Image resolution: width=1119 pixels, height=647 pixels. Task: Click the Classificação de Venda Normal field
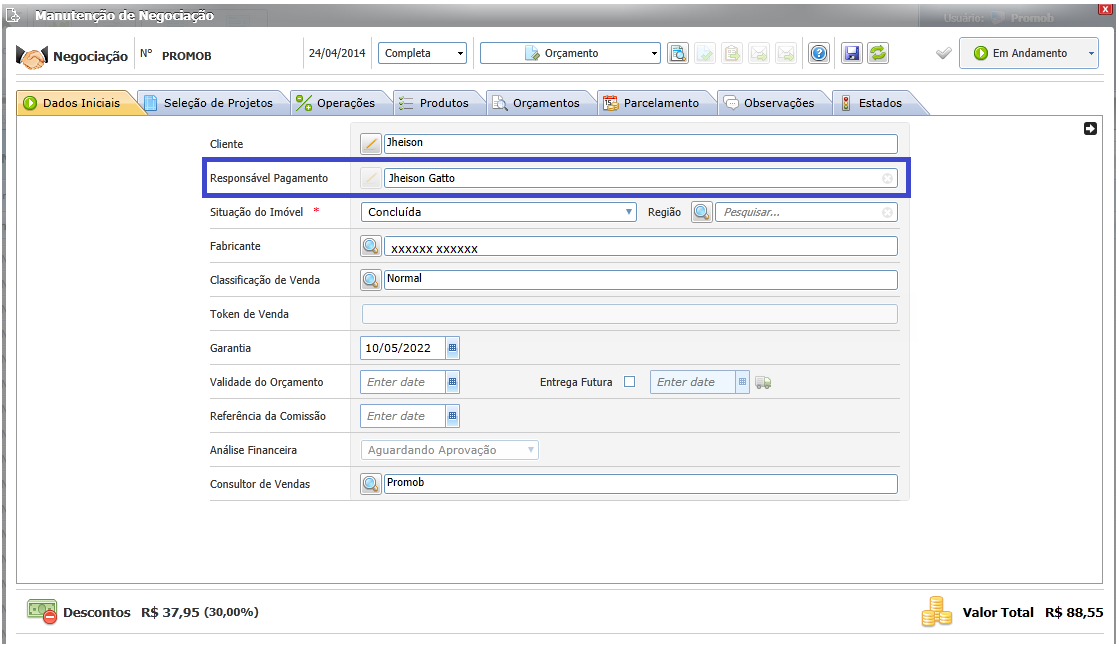click(x=640, y=280)
